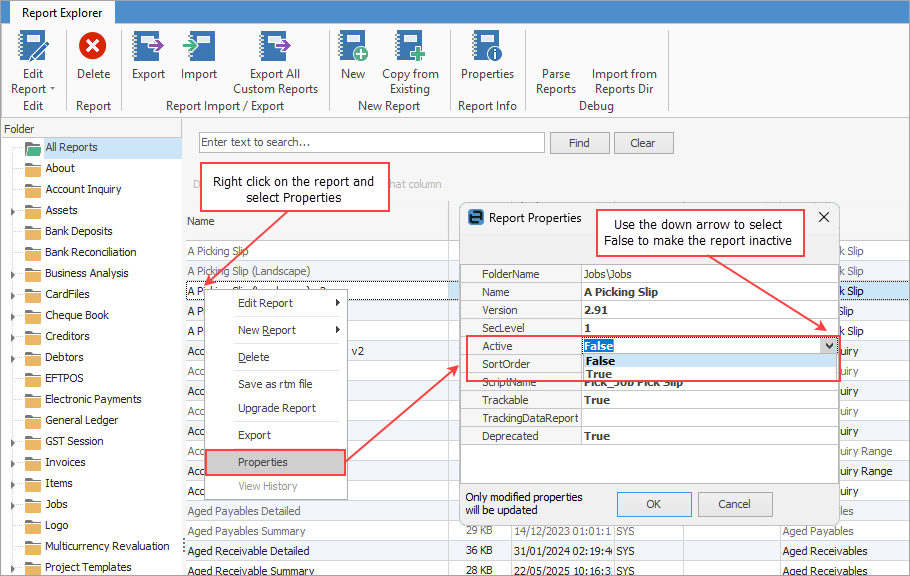Click Export All Custom Reports icon

[x=275, y=46]
